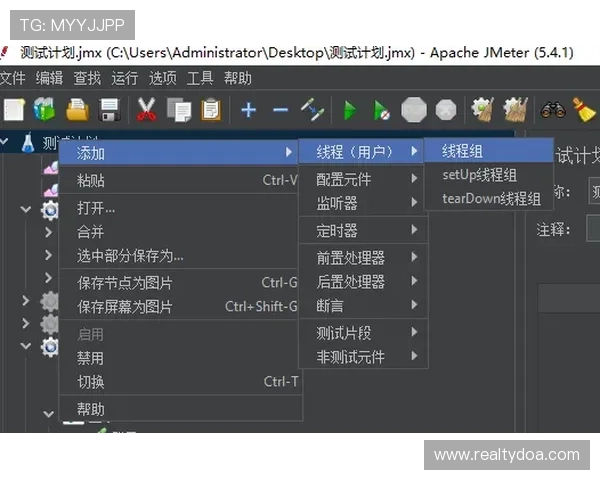Open the 运行 menu
600x480 pixels.
coord(125,78)
